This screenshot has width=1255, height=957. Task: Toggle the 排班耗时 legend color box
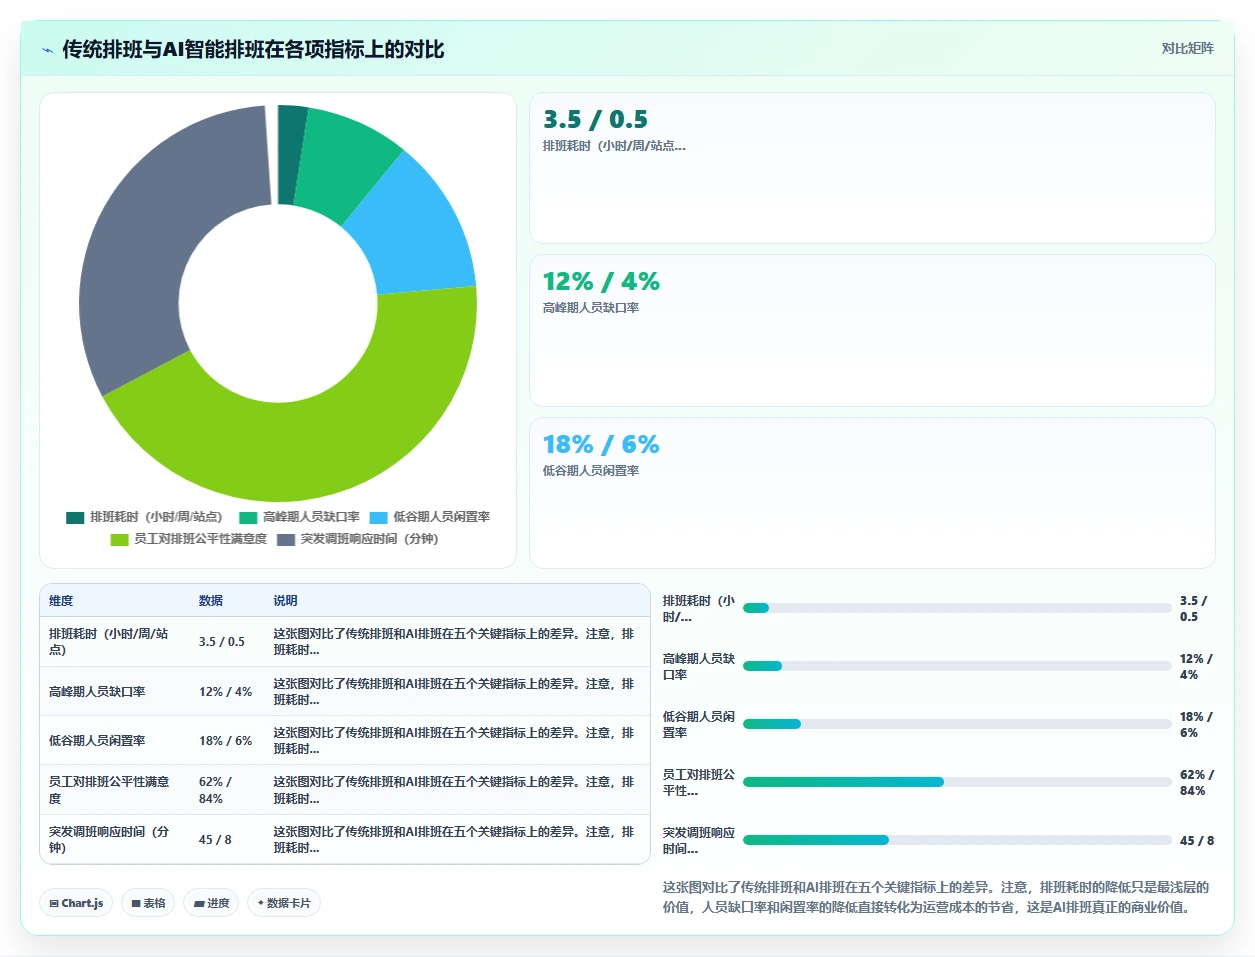(75, 517)
